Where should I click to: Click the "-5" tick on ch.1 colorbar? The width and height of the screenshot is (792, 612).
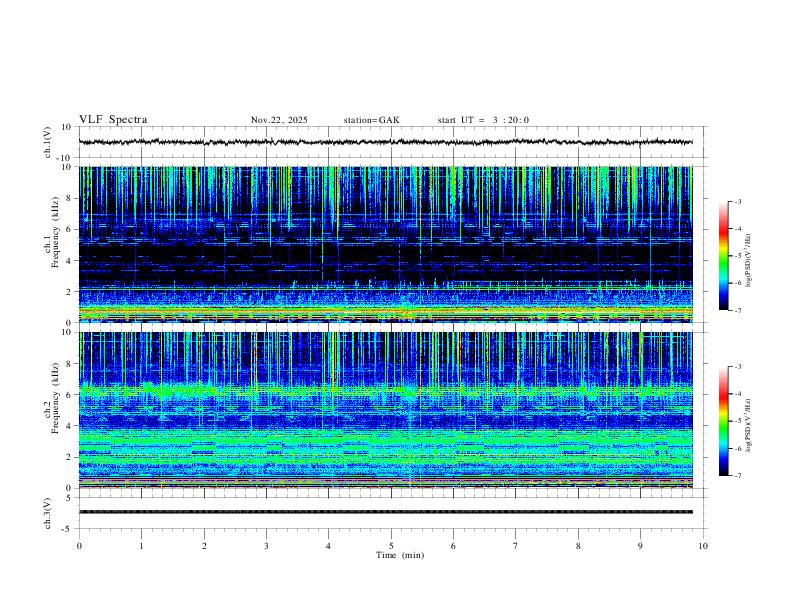coord(737,256)
